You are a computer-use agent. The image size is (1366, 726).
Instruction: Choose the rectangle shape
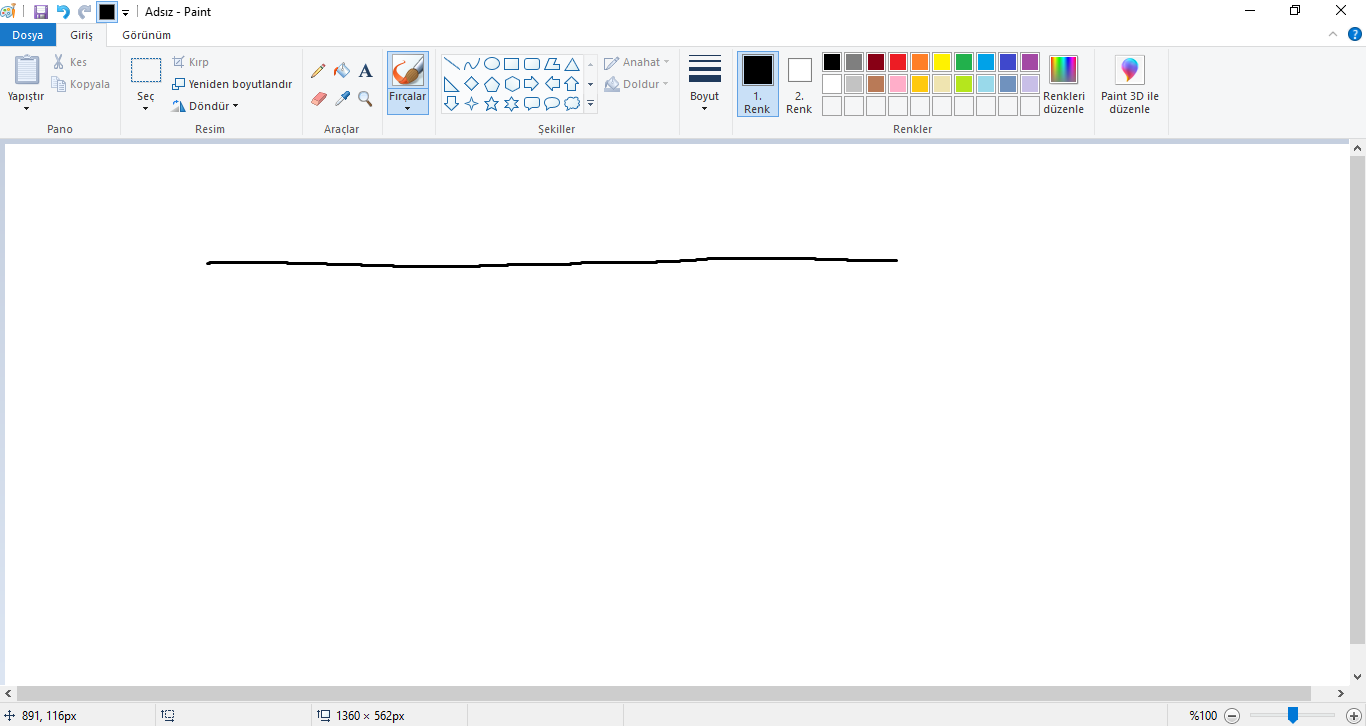click(512, 64)
